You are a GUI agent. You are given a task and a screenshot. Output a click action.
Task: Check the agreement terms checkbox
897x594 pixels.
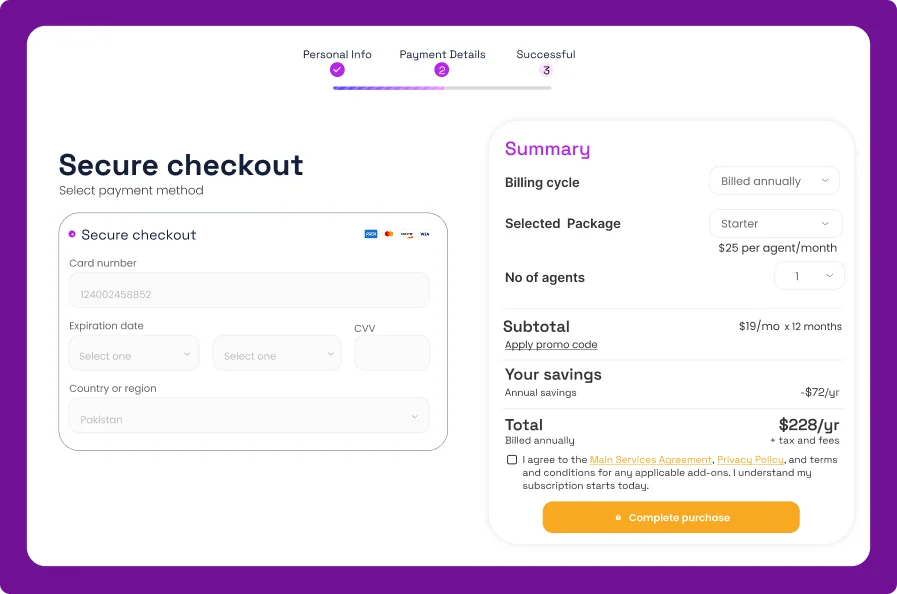512,460
